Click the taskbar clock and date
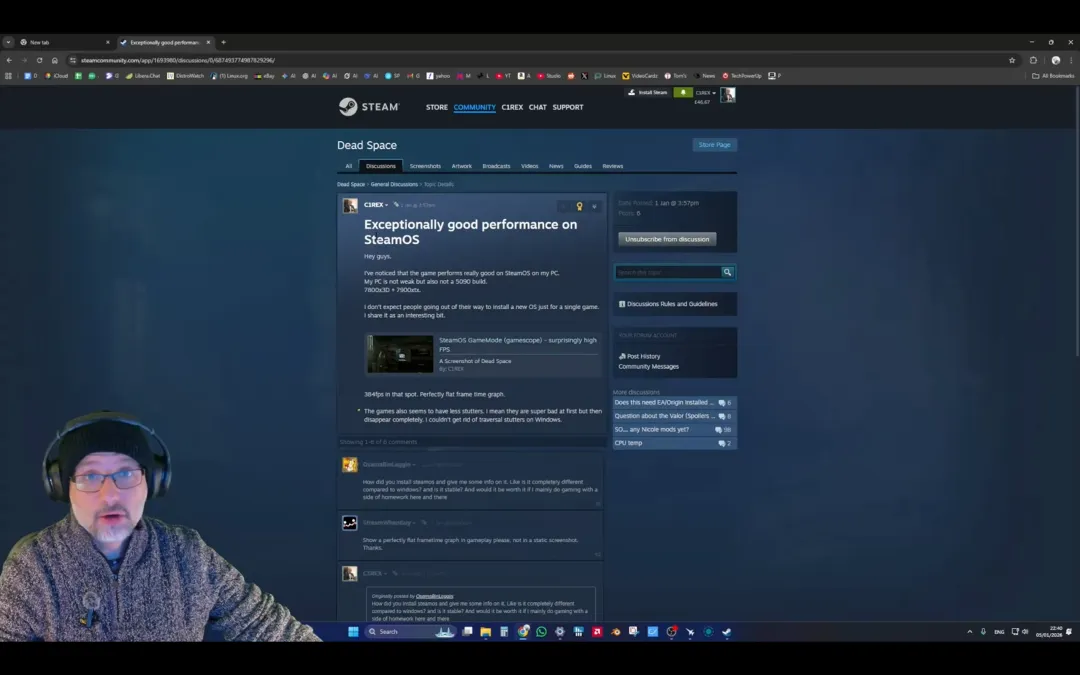The image size is (1080, 675). 1050,632
